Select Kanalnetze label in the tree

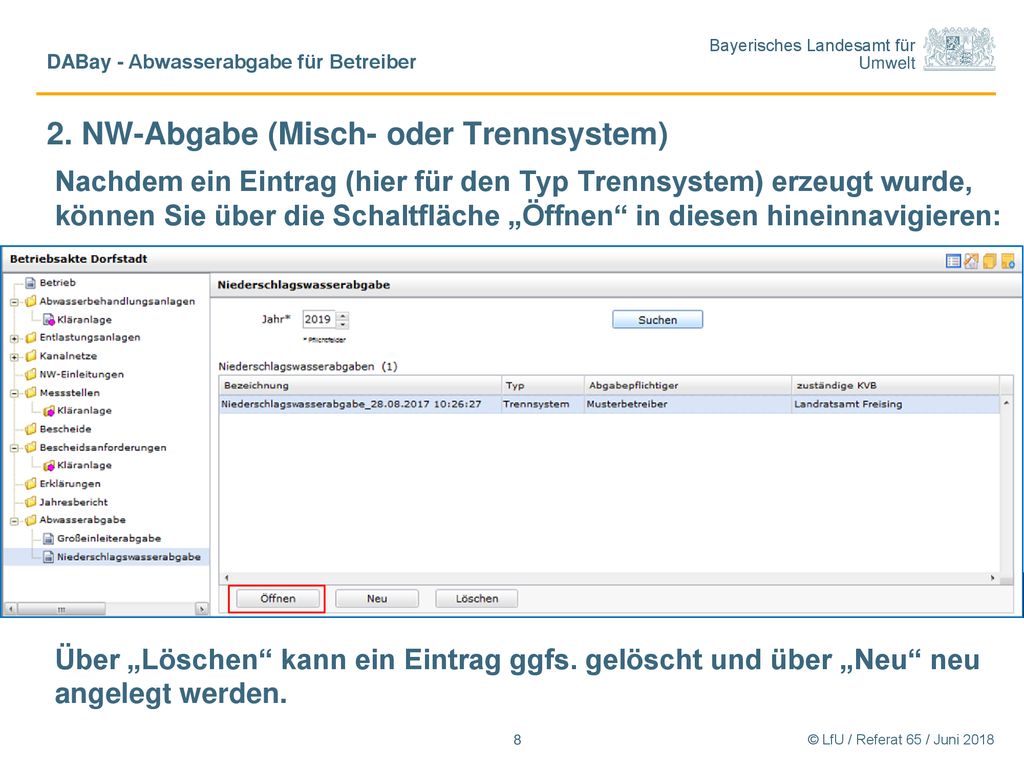point(68,356)
